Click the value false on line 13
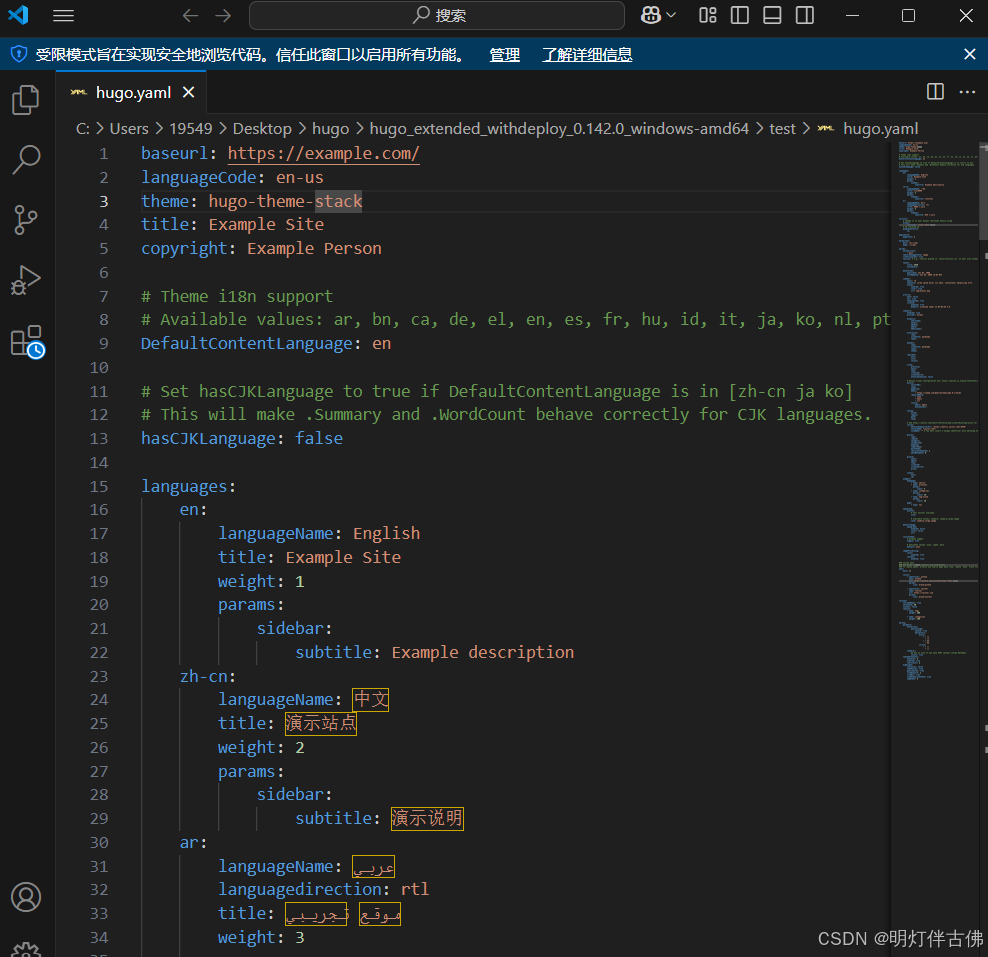 click(319, 438)
